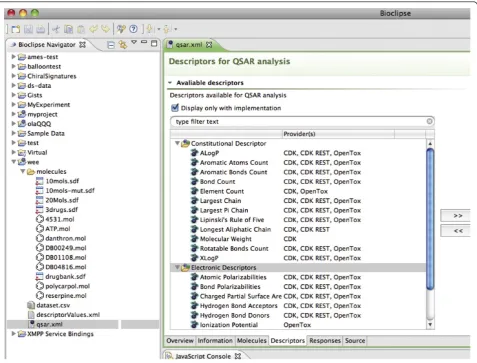Minimize the Bioclipse Navigator panel

click(x=144, y=42)
